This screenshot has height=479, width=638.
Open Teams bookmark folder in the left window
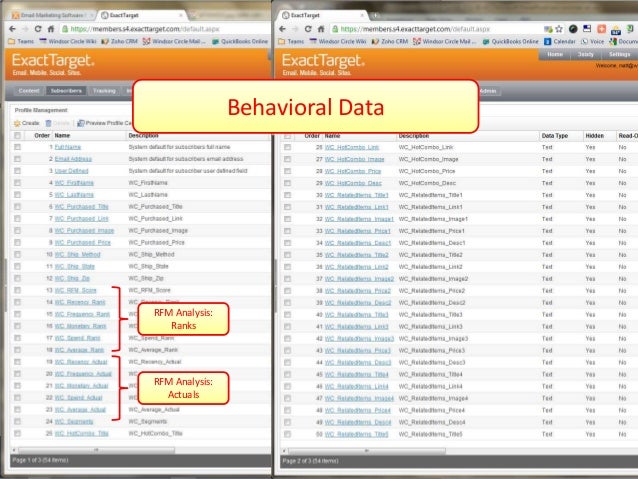point(21,42)
